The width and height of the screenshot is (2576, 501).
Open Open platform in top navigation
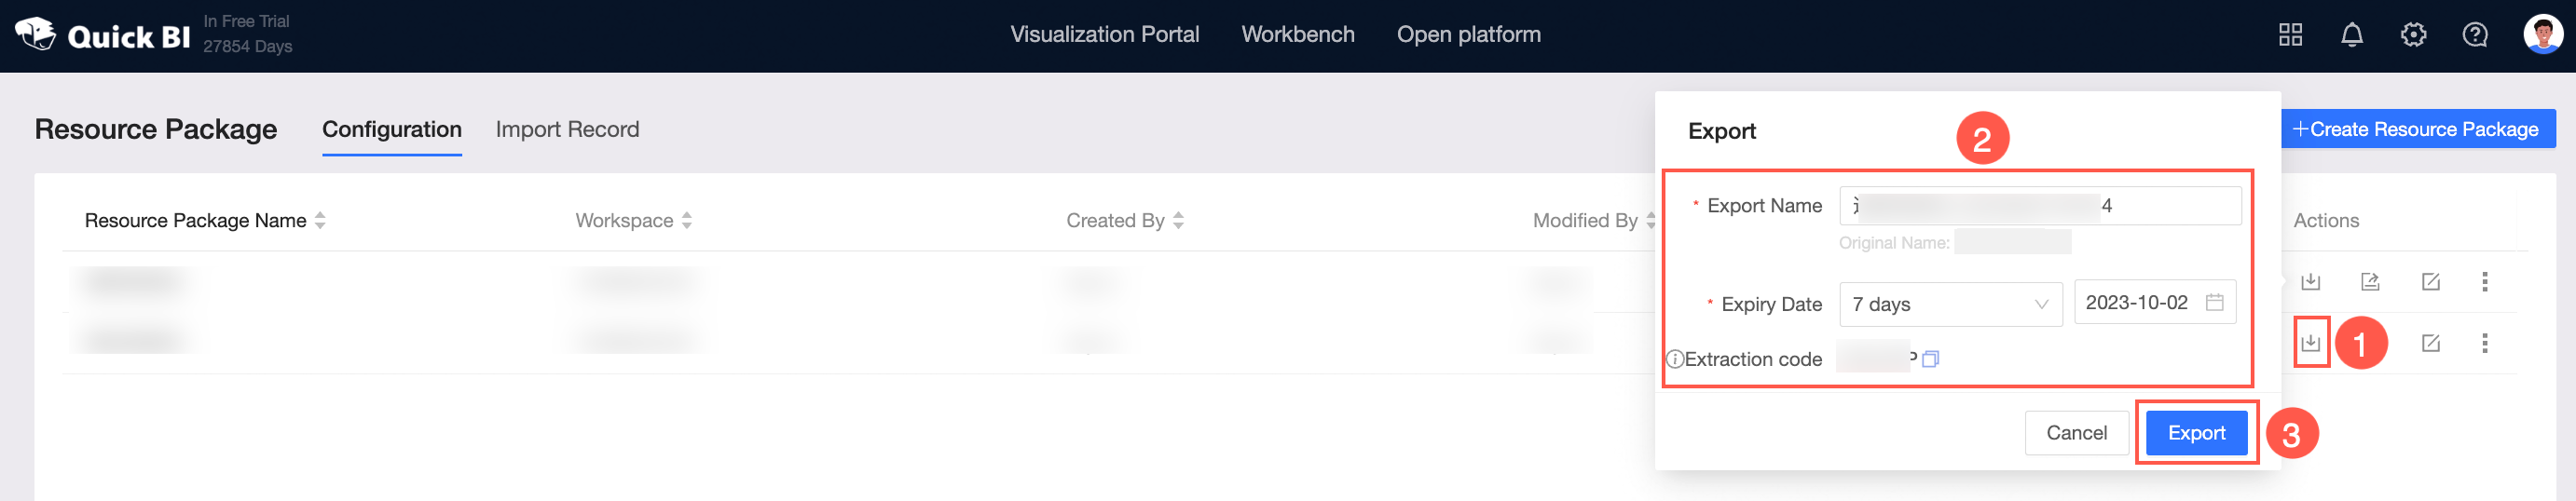click(x=1468, y=35)
